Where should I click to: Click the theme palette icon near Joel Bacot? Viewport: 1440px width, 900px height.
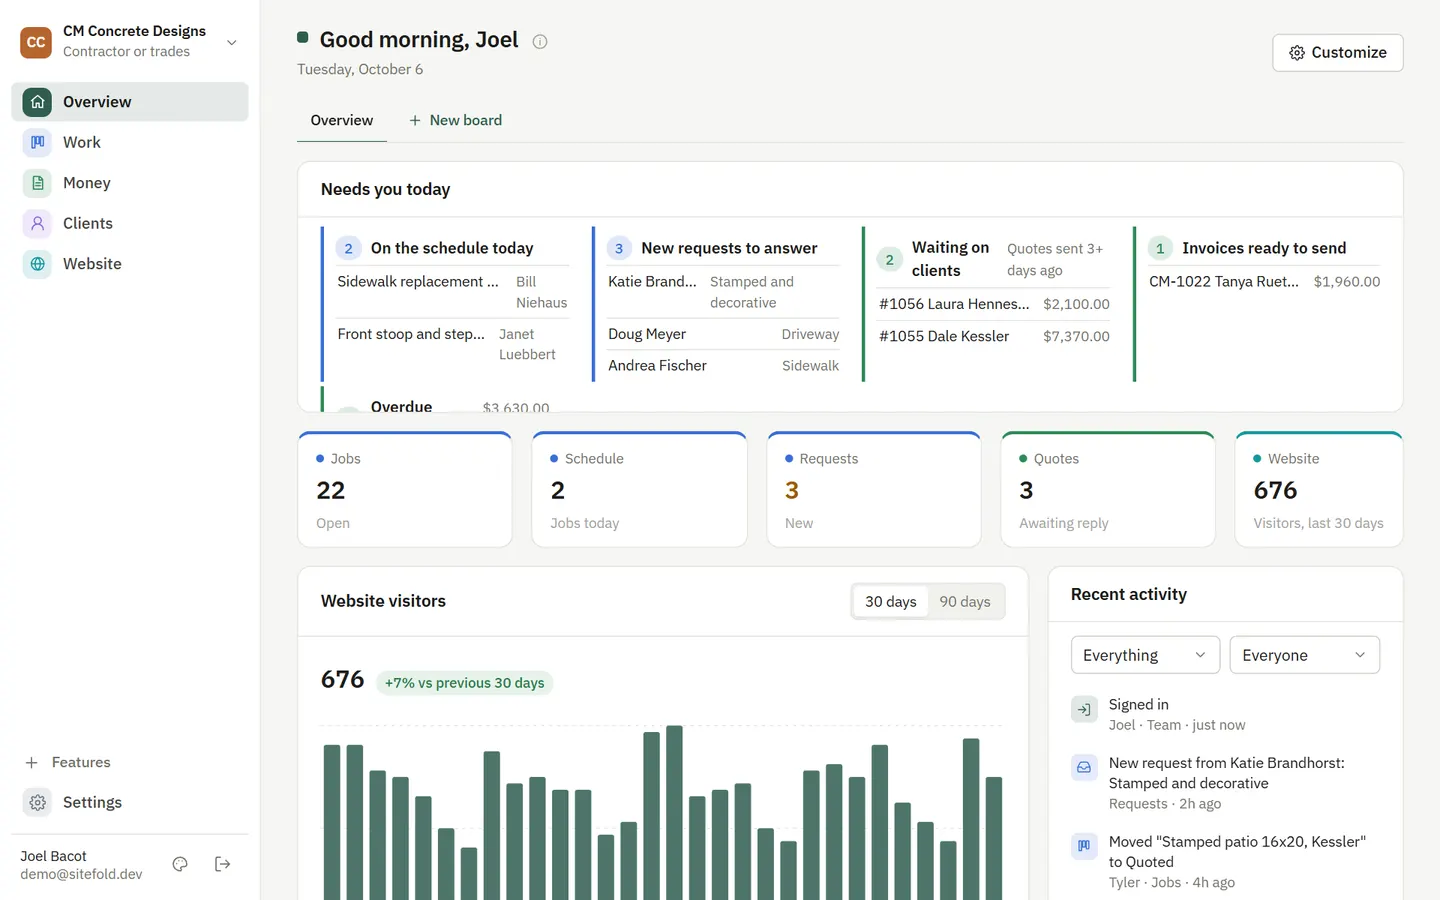tap(180, 864)
